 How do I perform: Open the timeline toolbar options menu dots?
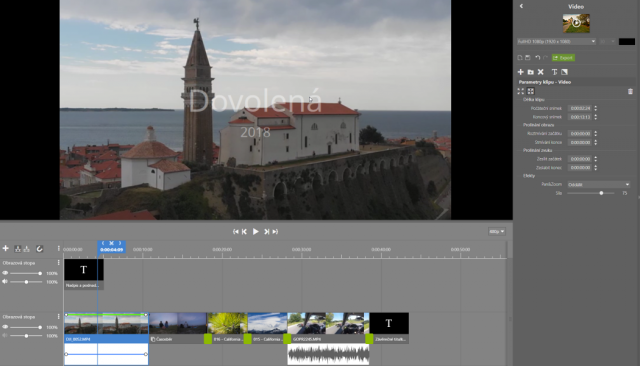pyautogui.click(x=58, y=248)
